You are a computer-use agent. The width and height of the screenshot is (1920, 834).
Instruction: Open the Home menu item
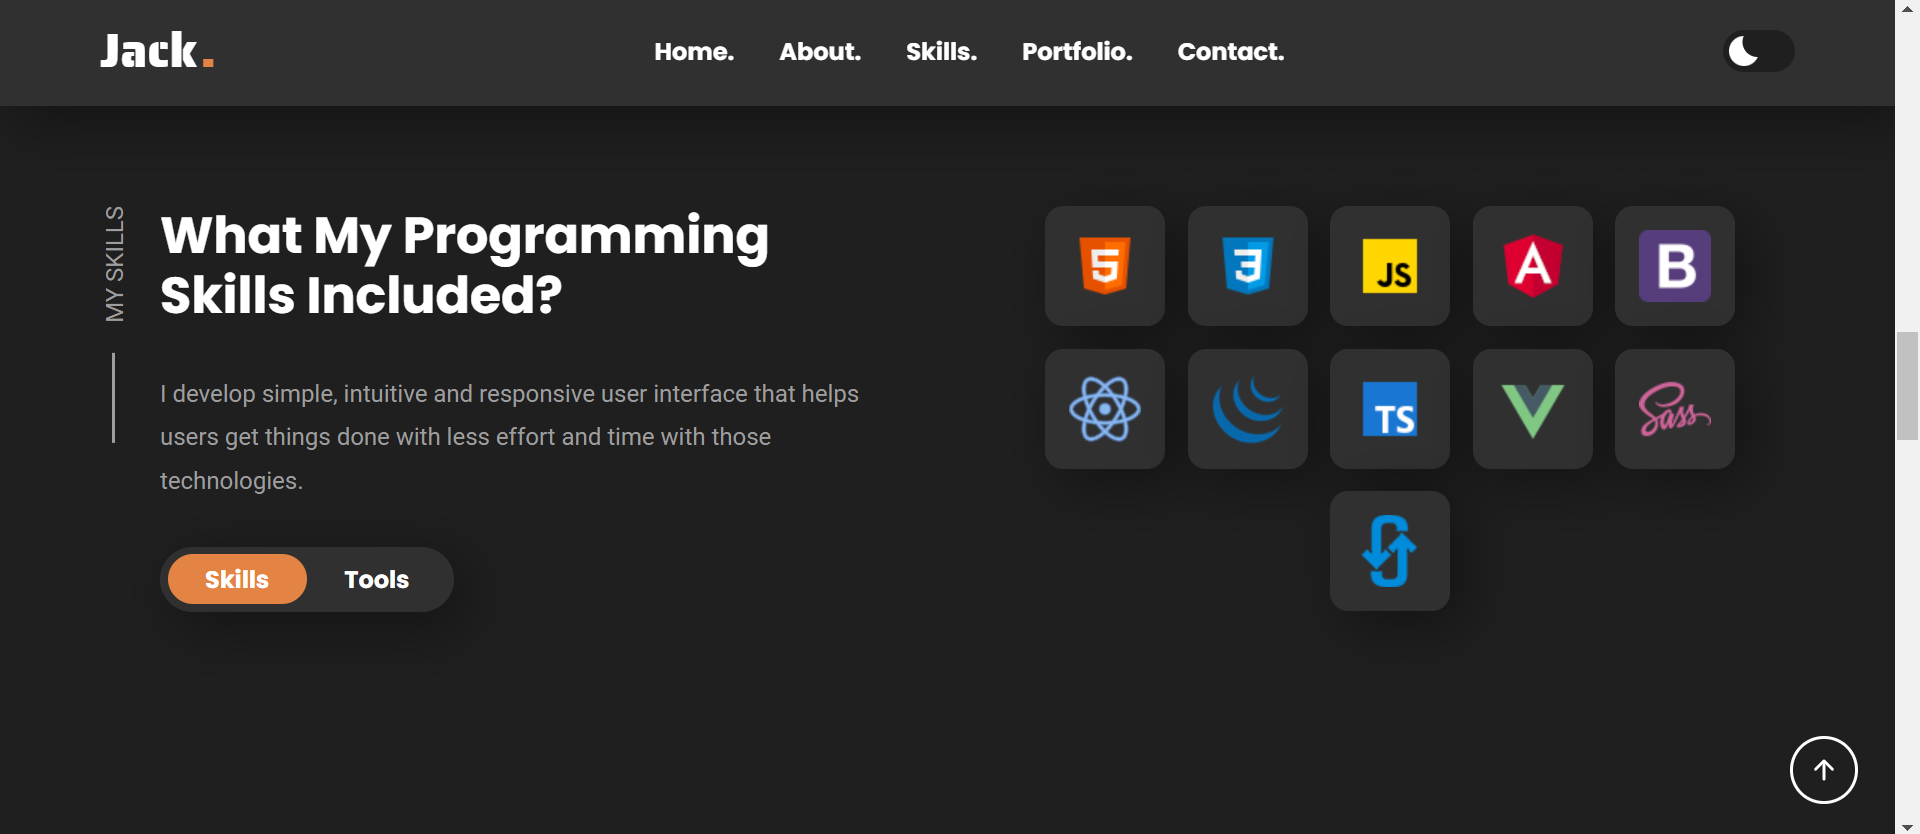click(x=694, y=52)
